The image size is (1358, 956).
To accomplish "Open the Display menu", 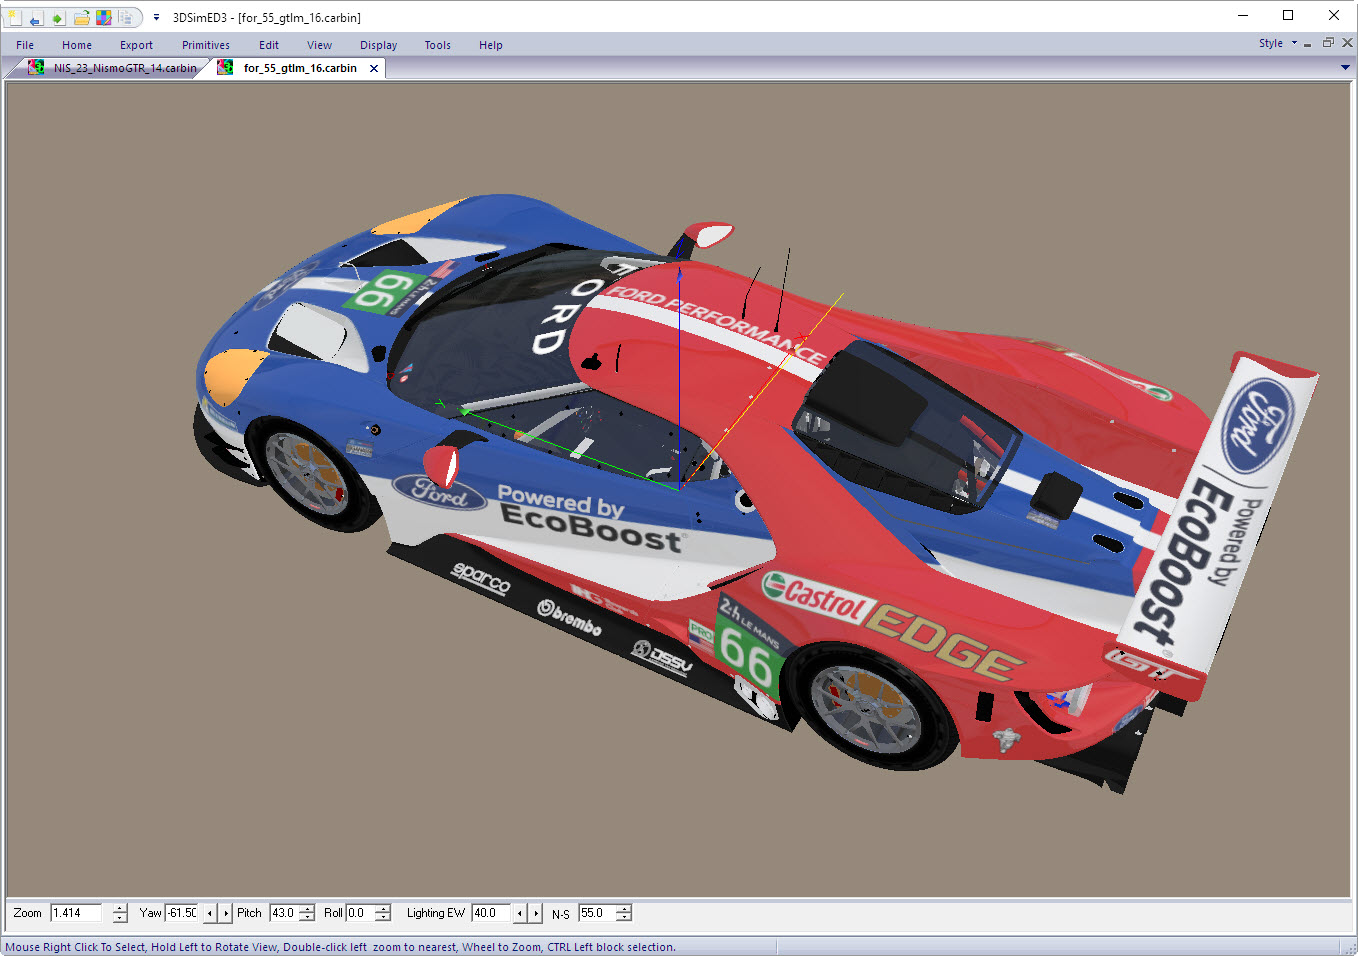I will [379, 45].
